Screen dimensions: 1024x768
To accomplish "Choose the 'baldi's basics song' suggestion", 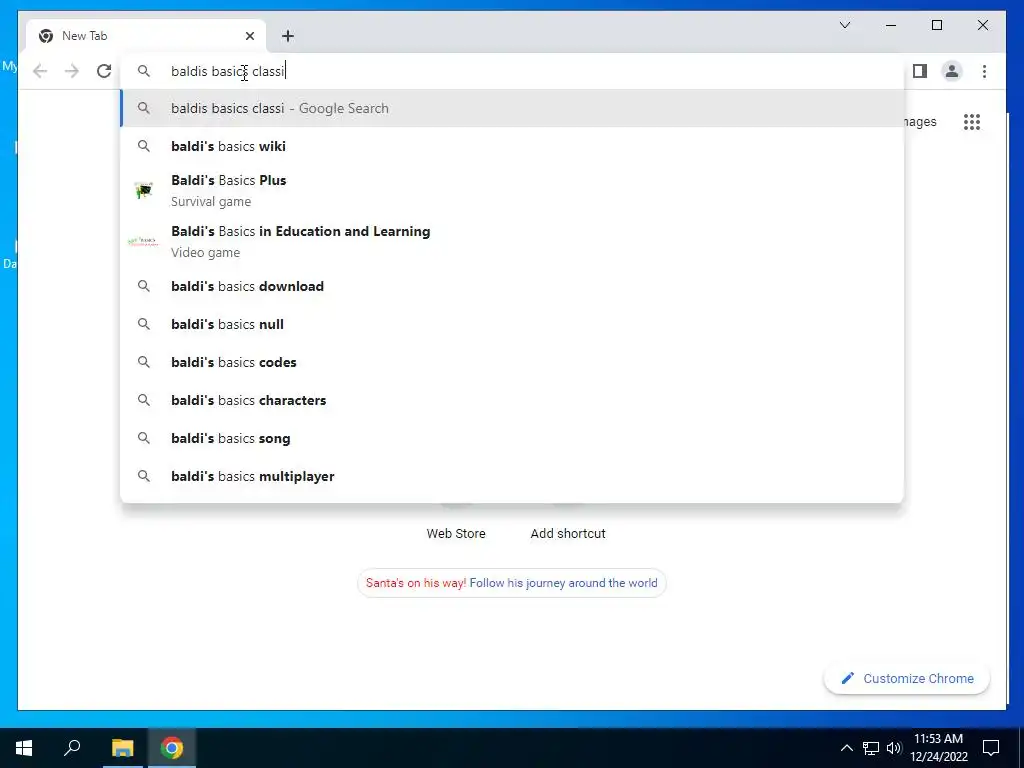I will 513,438.
